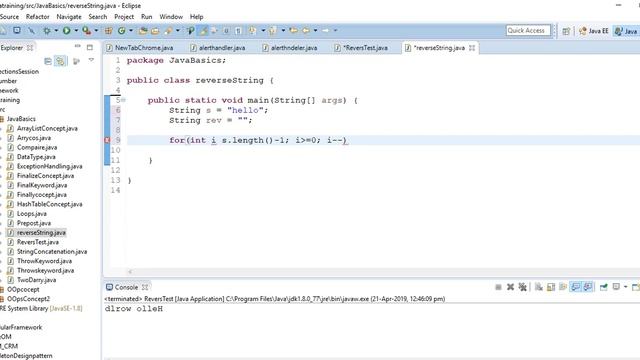Open the Help menu
The image size is (640, 360).
[x=196, y=17]
